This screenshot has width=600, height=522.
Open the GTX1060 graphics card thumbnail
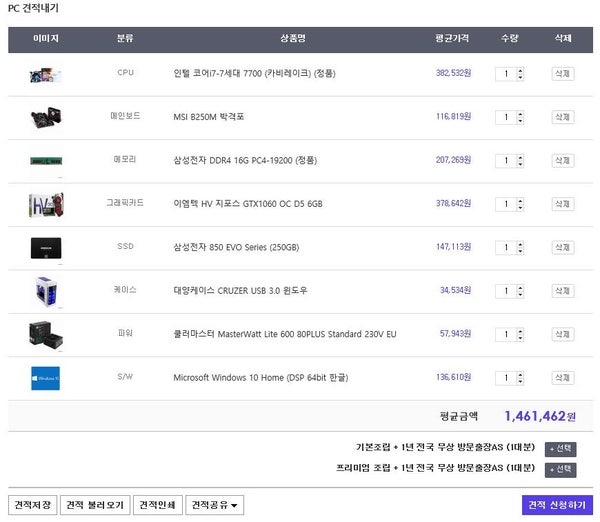click(x=46, y=205)
